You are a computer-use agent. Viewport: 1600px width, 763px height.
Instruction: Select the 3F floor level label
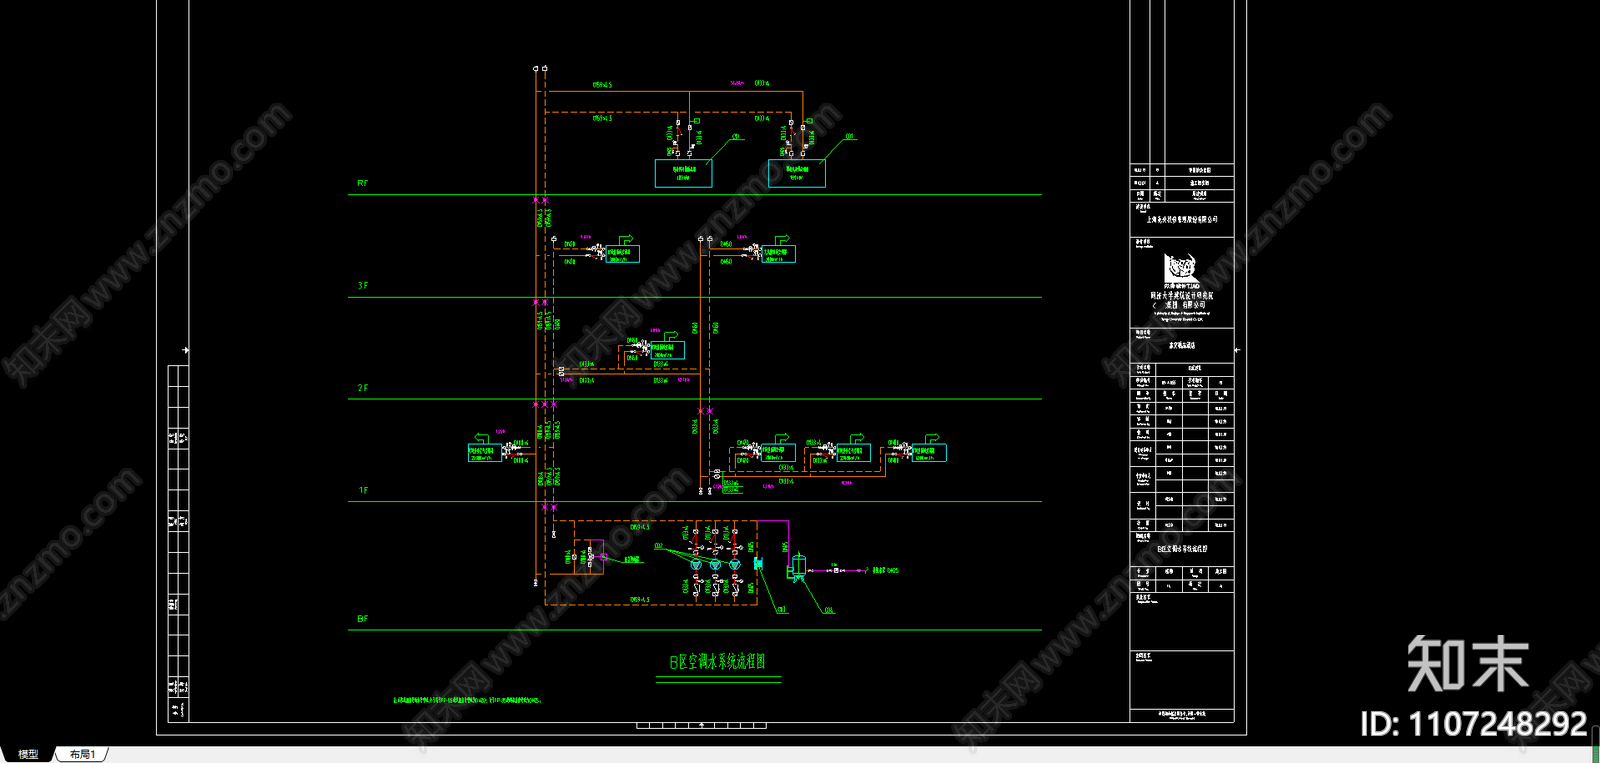tap(362, 286)
